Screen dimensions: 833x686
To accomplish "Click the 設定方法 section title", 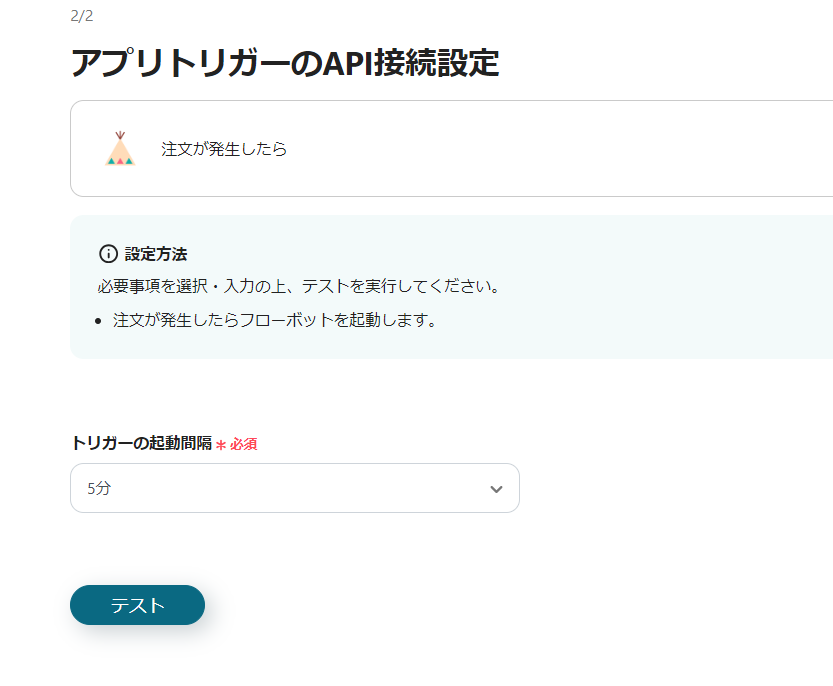I will (x=156, y=253).
